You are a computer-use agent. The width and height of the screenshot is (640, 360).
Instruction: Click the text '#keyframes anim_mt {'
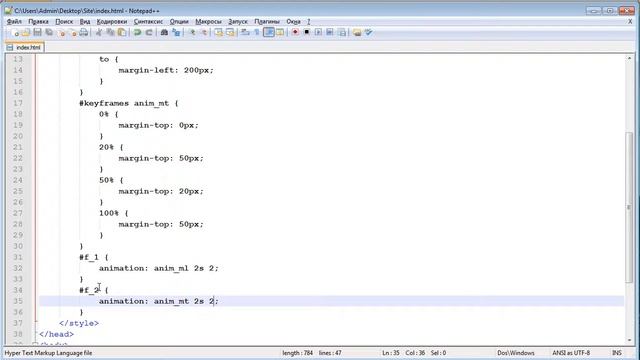[129, 103]
